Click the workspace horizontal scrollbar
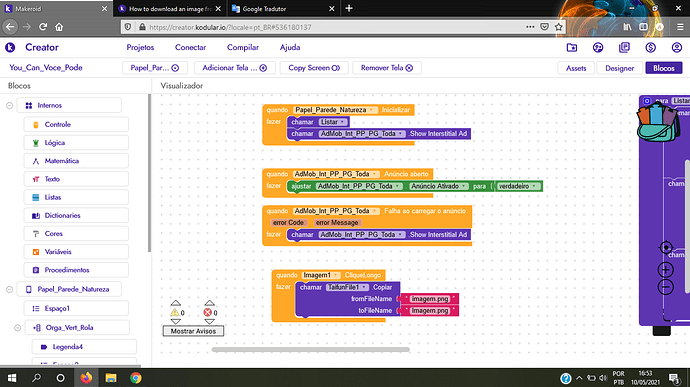Viewport: 690px width, 387px height. (311, 350)
